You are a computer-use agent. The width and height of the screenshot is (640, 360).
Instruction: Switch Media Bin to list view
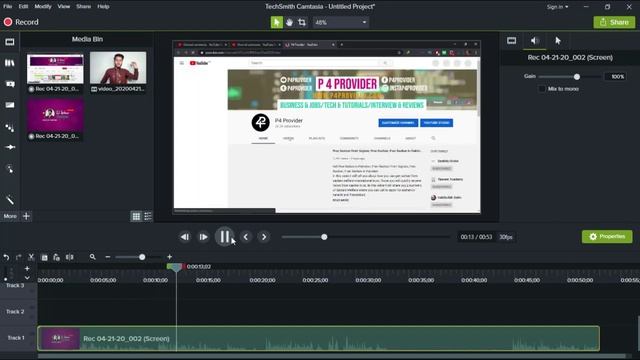coord(148,216)
